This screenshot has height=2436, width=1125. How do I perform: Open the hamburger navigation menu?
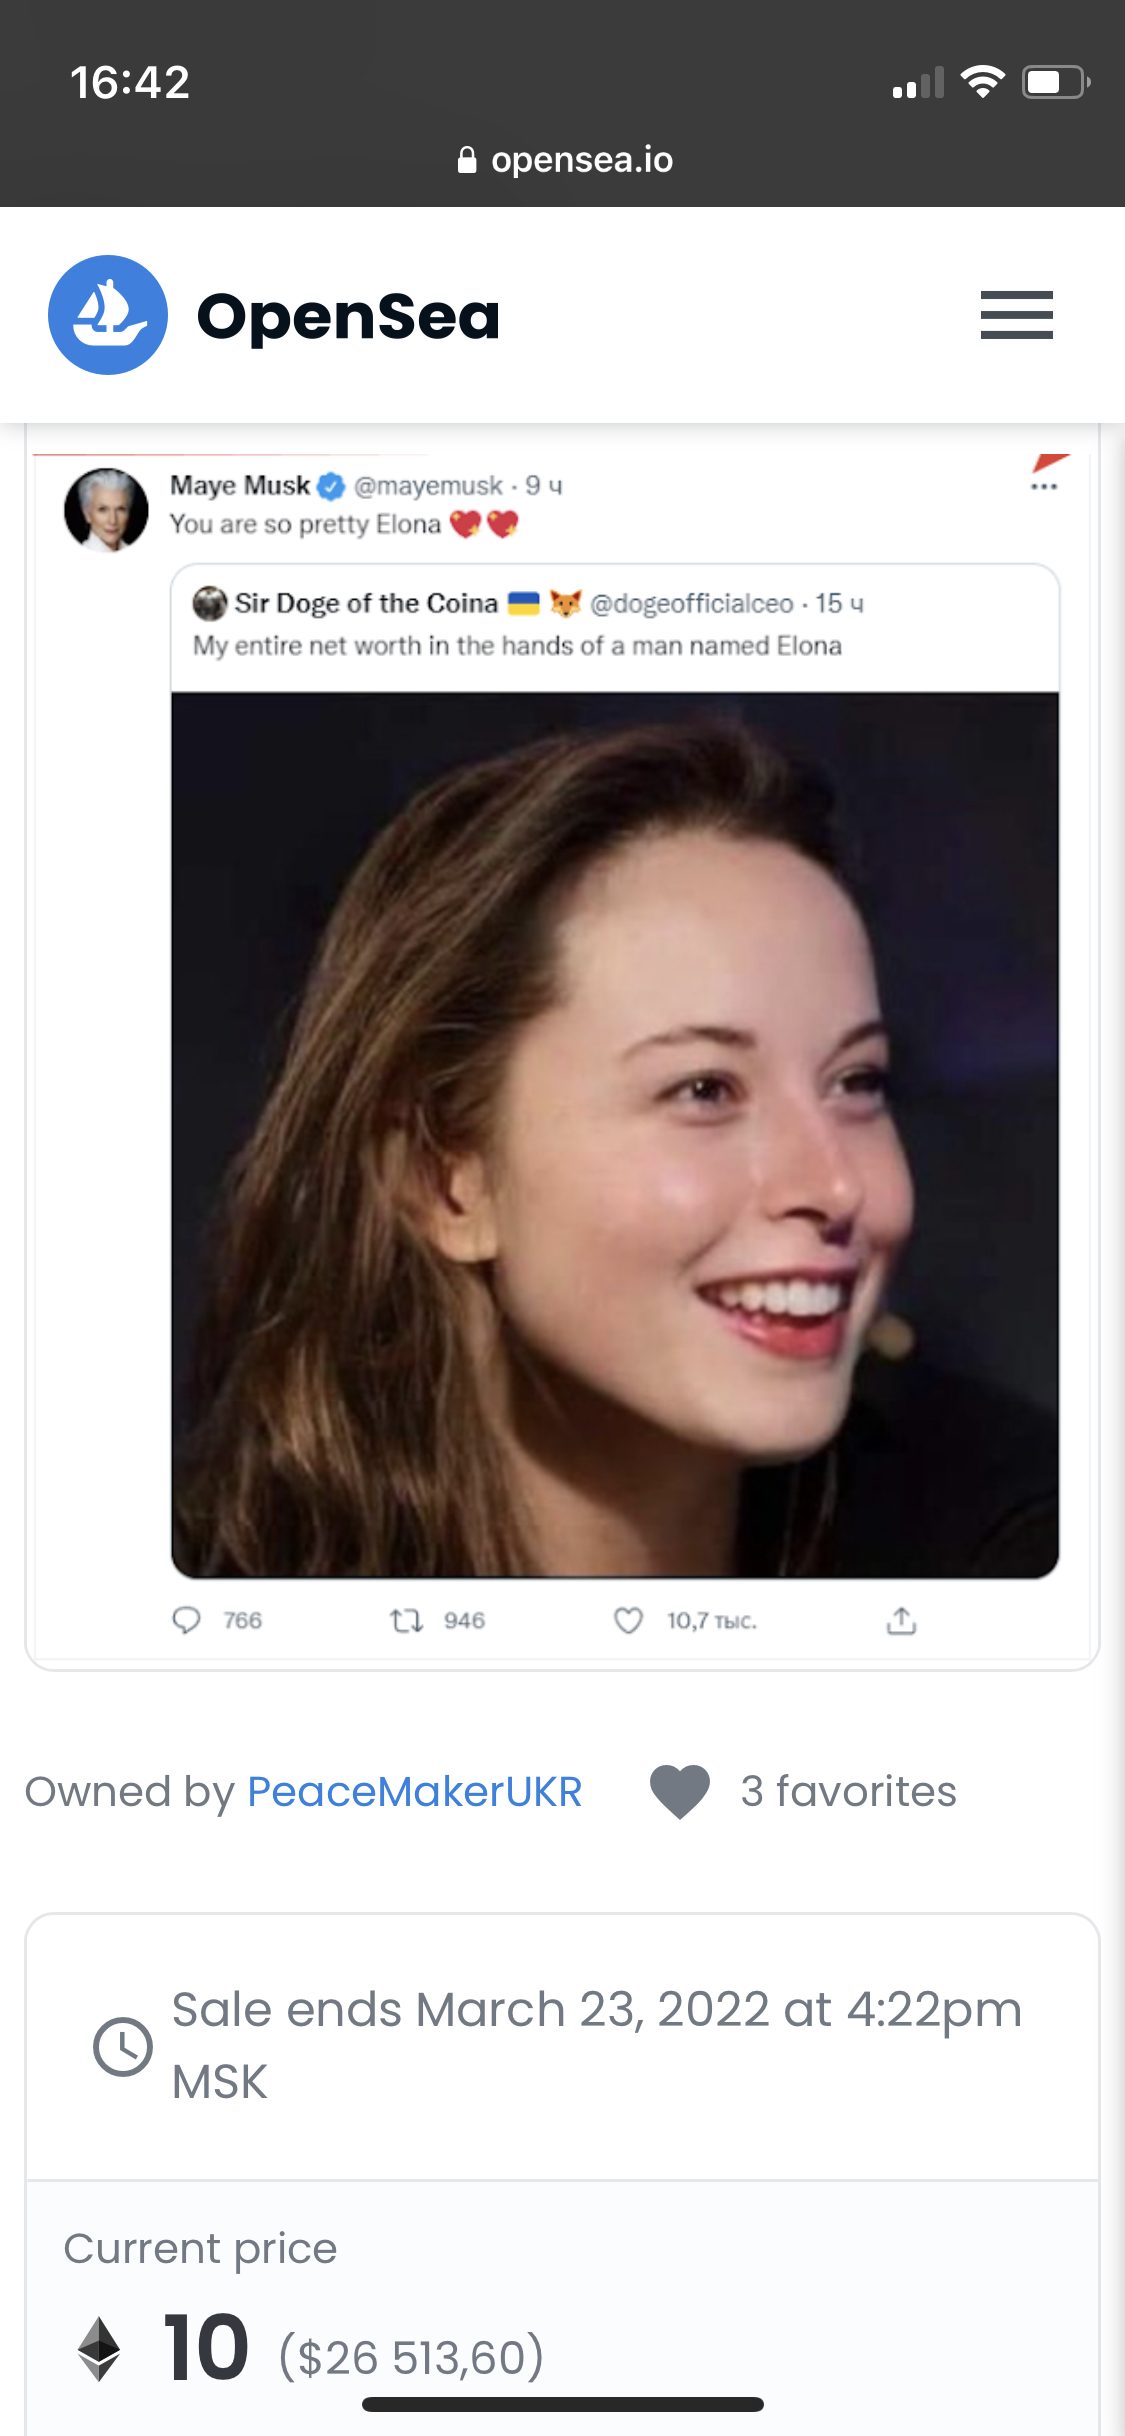coord(1016,315)
